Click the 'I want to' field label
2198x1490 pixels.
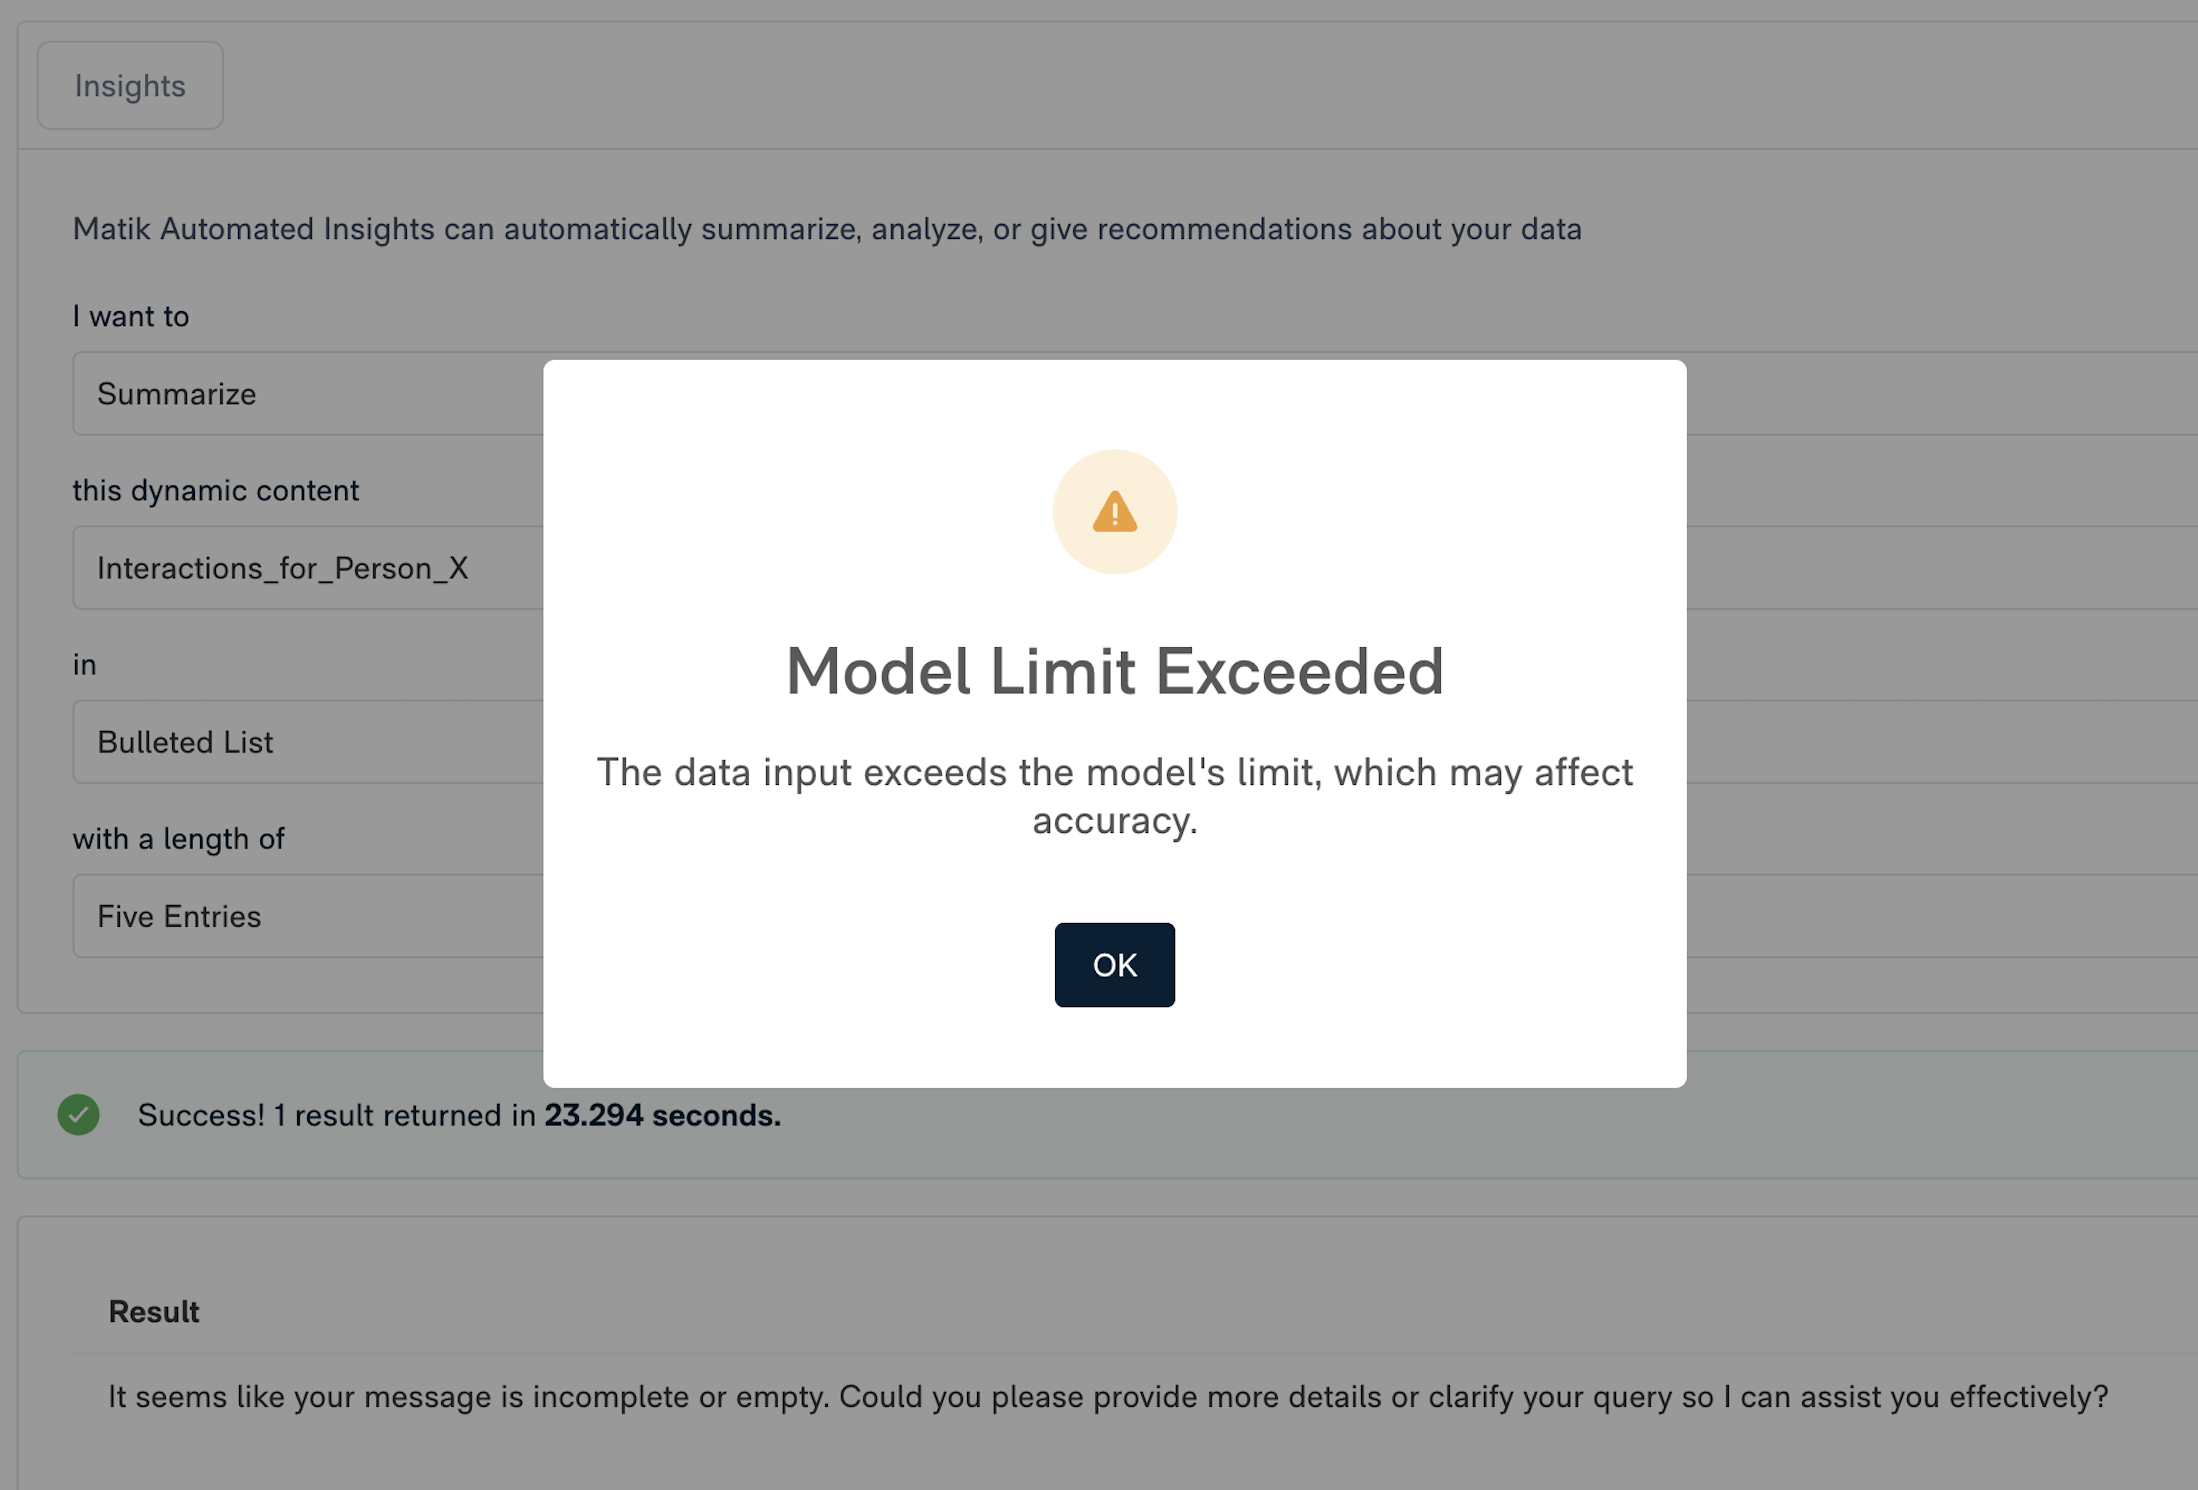[x=130, y=316]
